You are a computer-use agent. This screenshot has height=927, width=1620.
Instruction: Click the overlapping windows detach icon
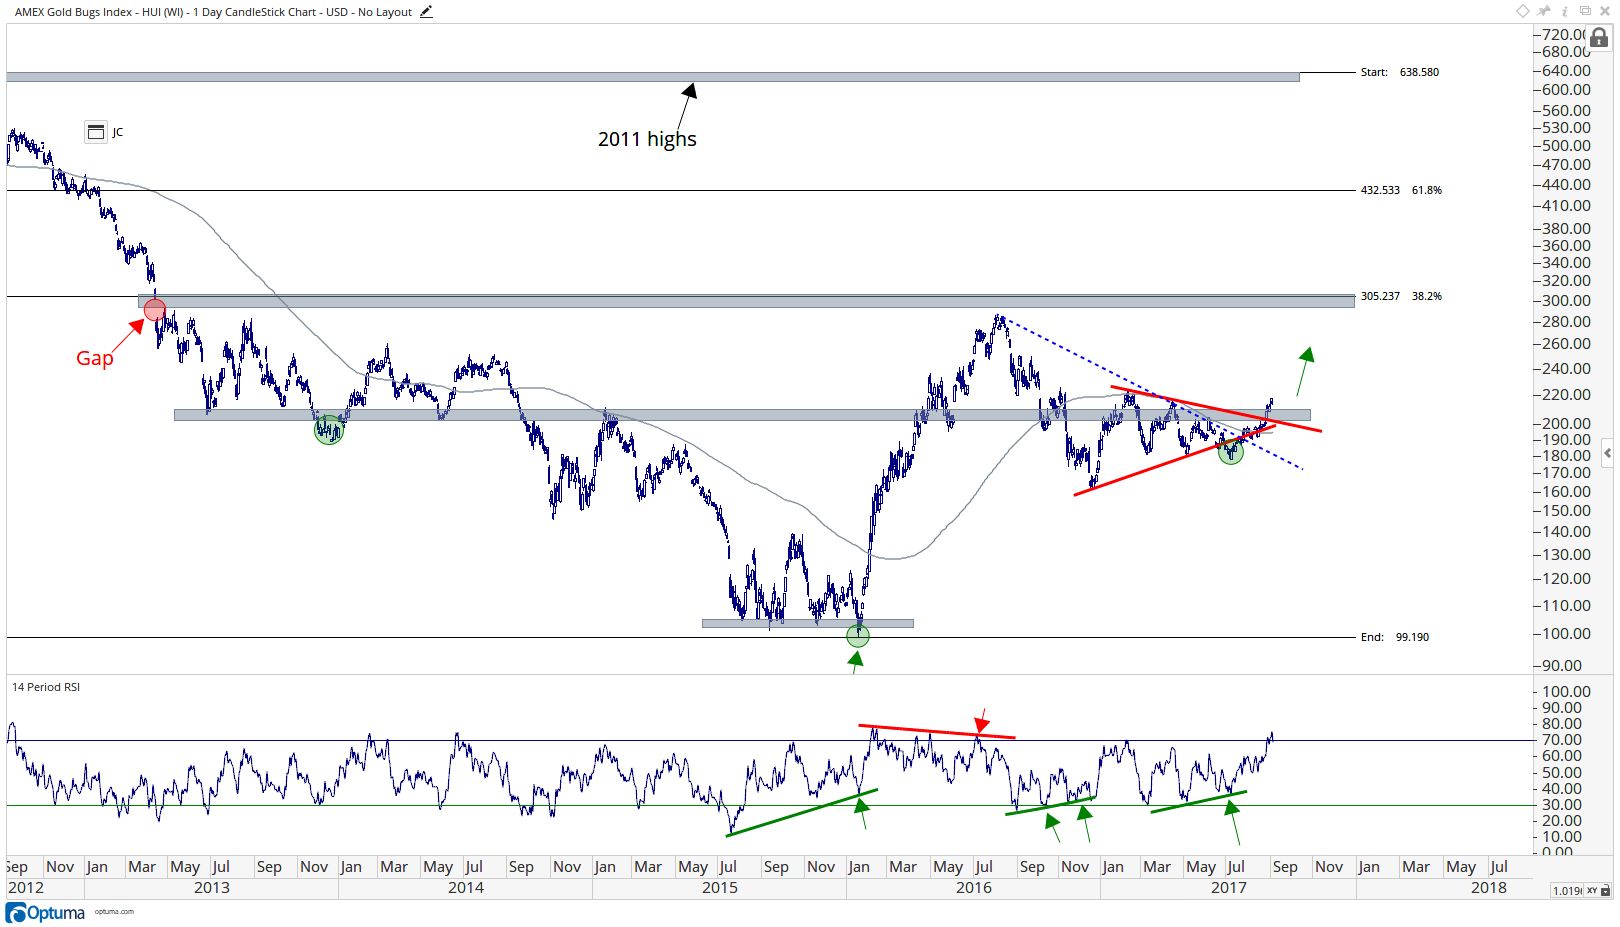1585,11
